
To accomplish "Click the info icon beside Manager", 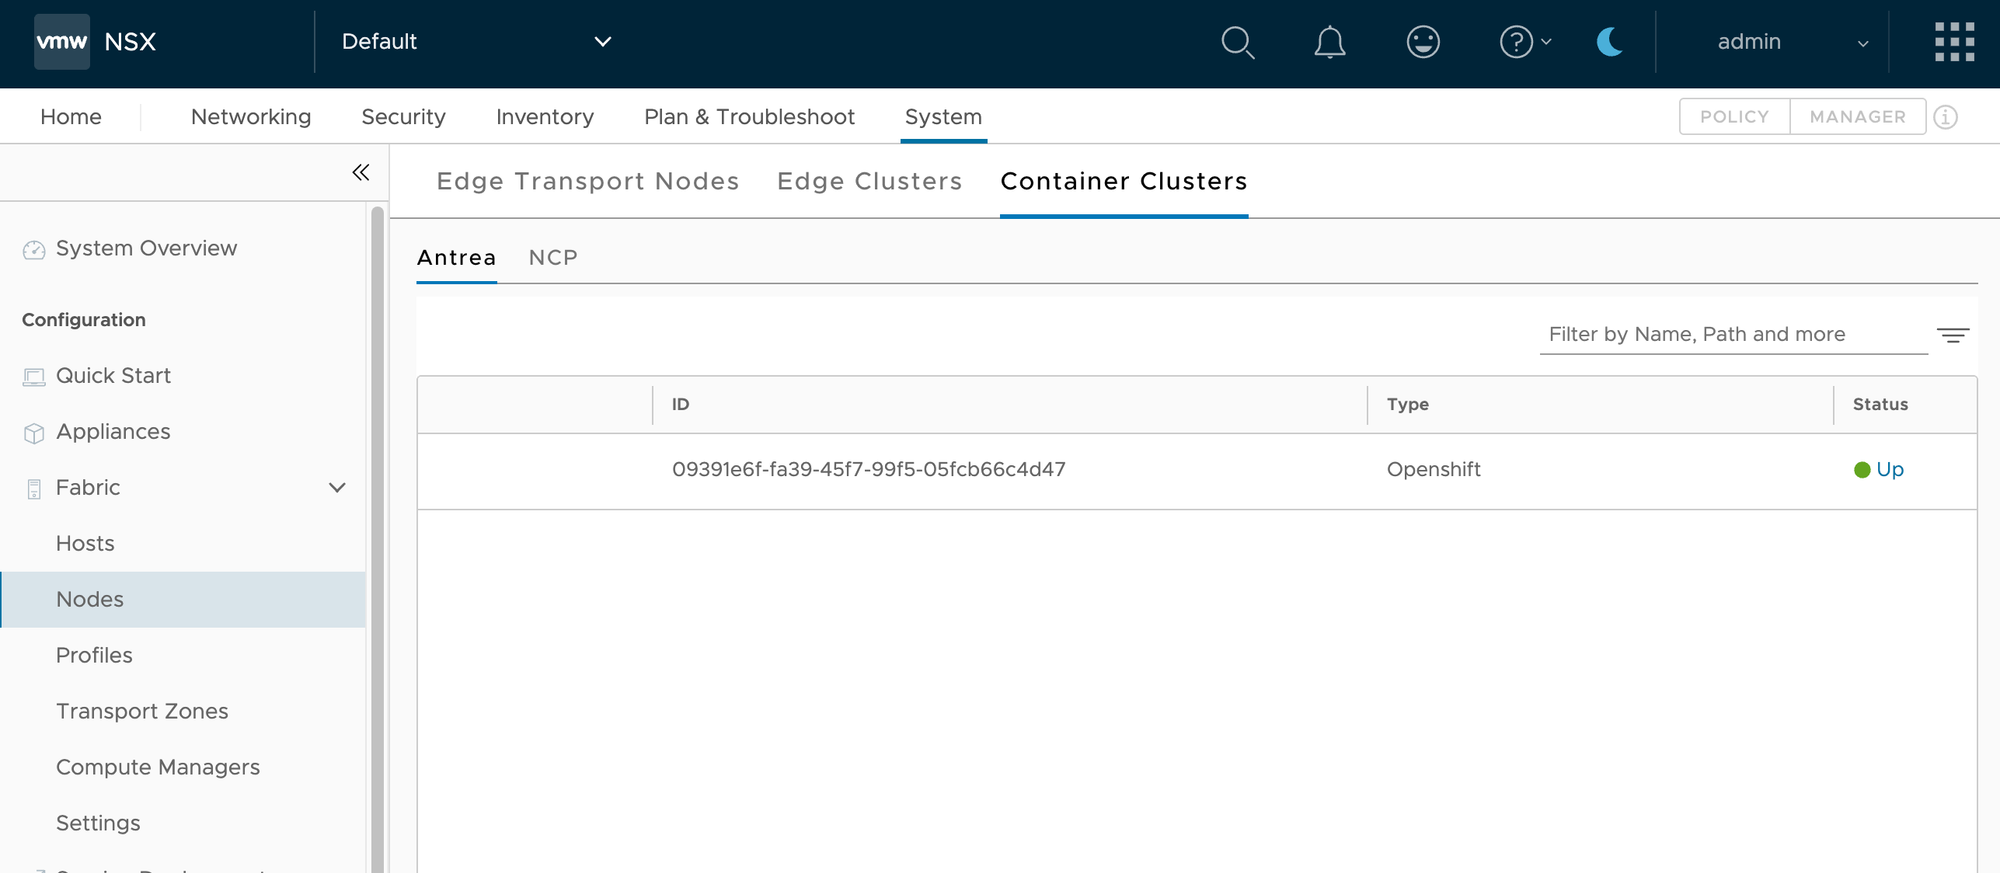I will pyautogui.click(x=1945, y=117).
